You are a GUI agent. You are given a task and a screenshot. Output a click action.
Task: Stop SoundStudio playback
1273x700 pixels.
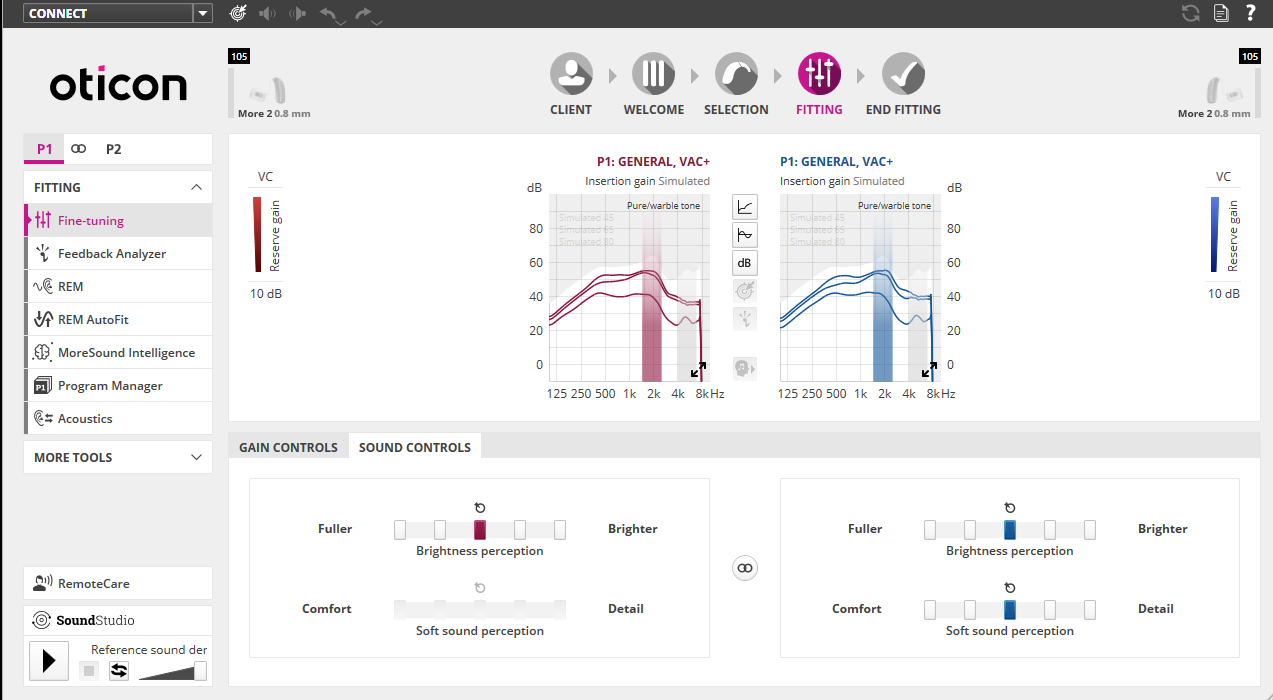pos(89,670)
